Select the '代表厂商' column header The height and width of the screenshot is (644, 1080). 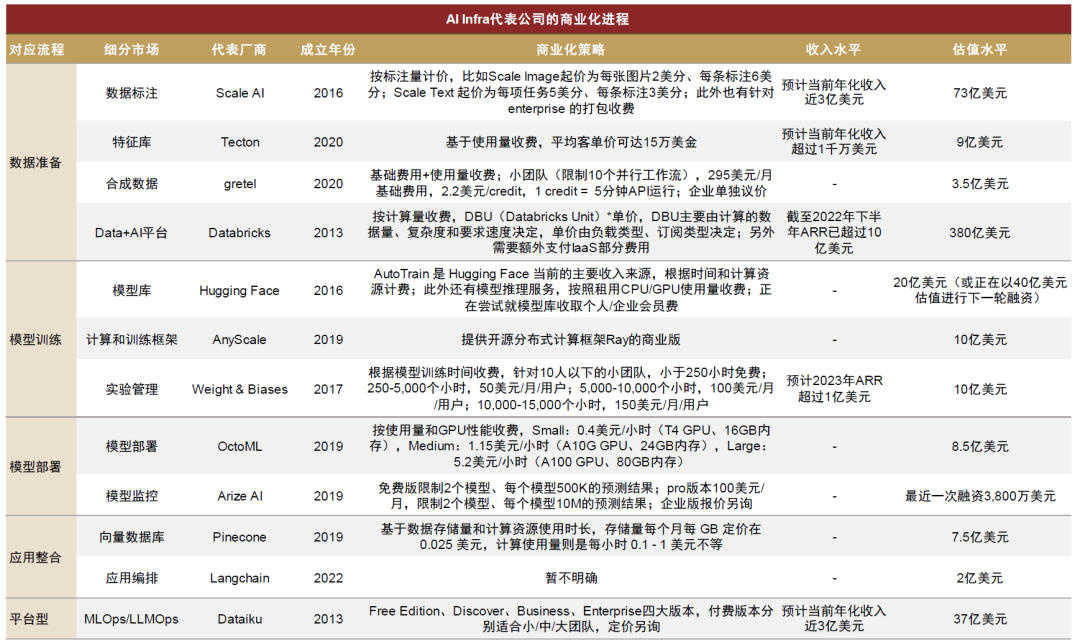(x=239, y=50)
